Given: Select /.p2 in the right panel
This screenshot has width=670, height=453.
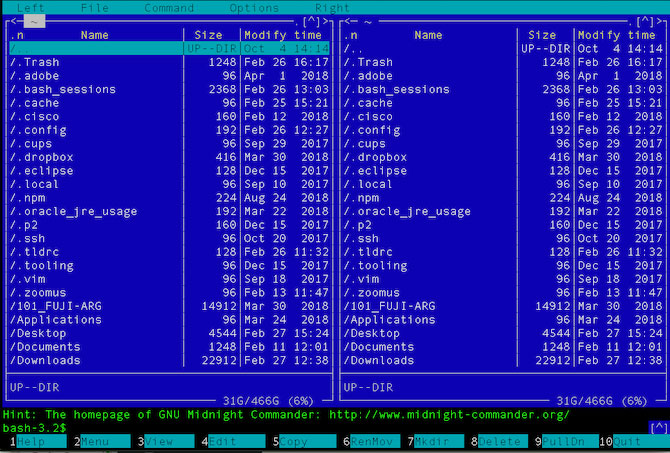Looking at the screenshot, I should point(503,225).
